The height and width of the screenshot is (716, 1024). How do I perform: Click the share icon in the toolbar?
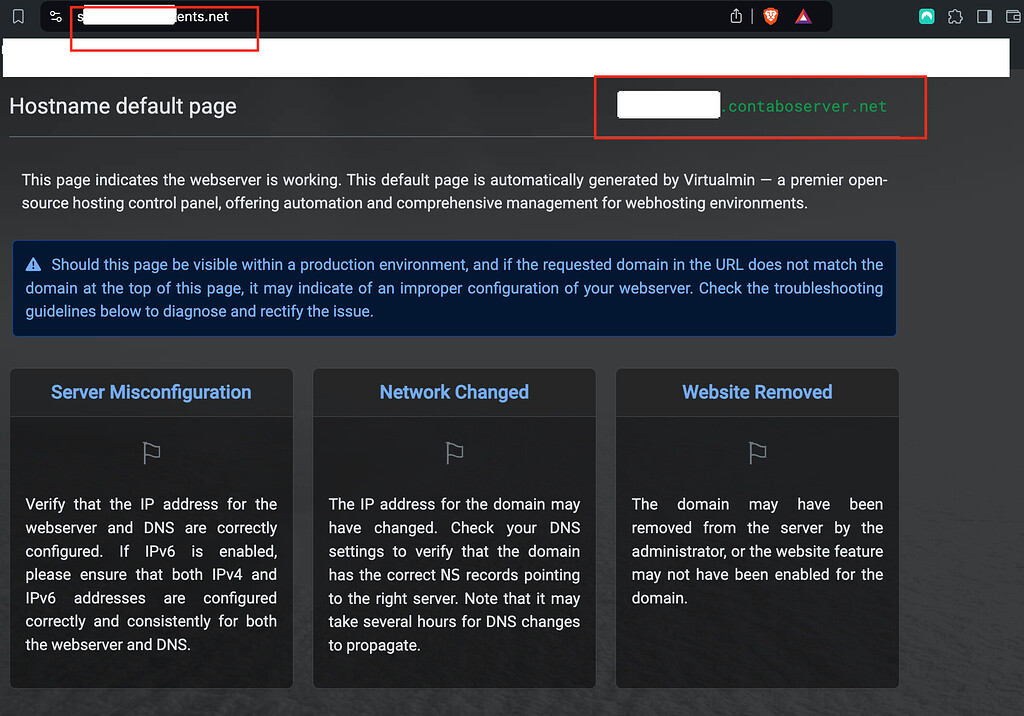(737, 16)
